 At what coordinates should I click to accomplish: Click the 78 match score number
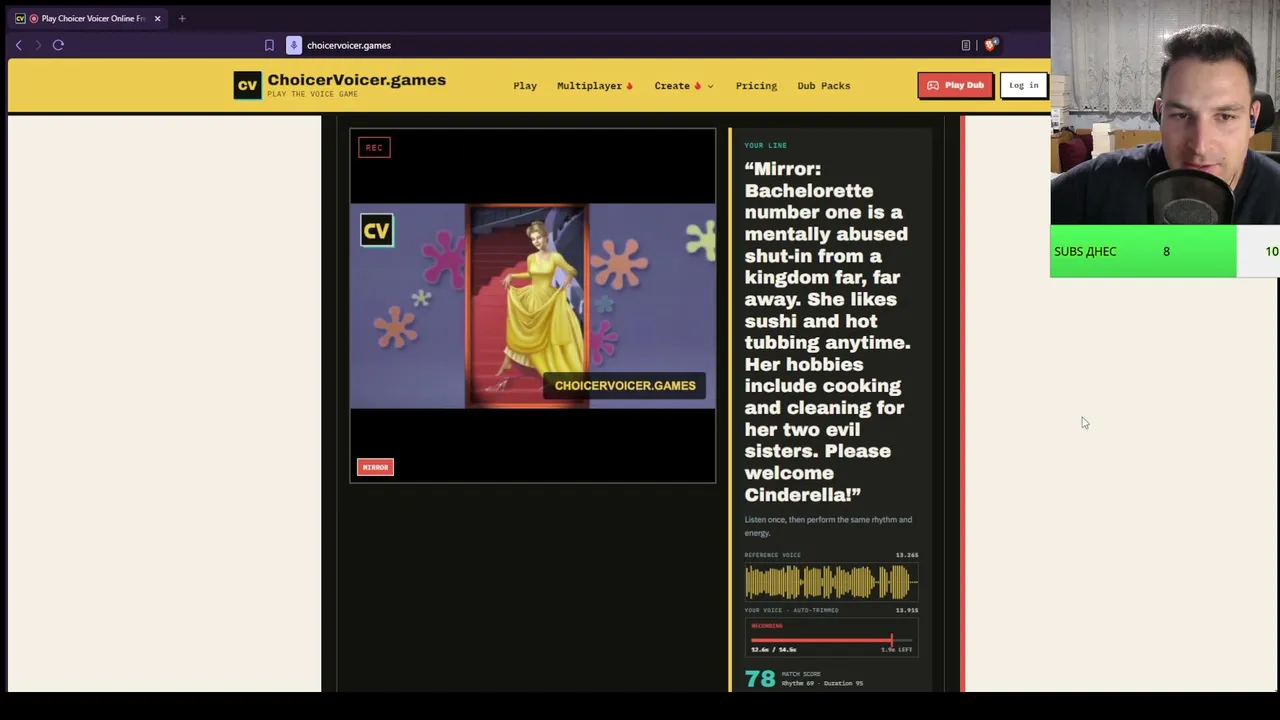coord(760,679)
